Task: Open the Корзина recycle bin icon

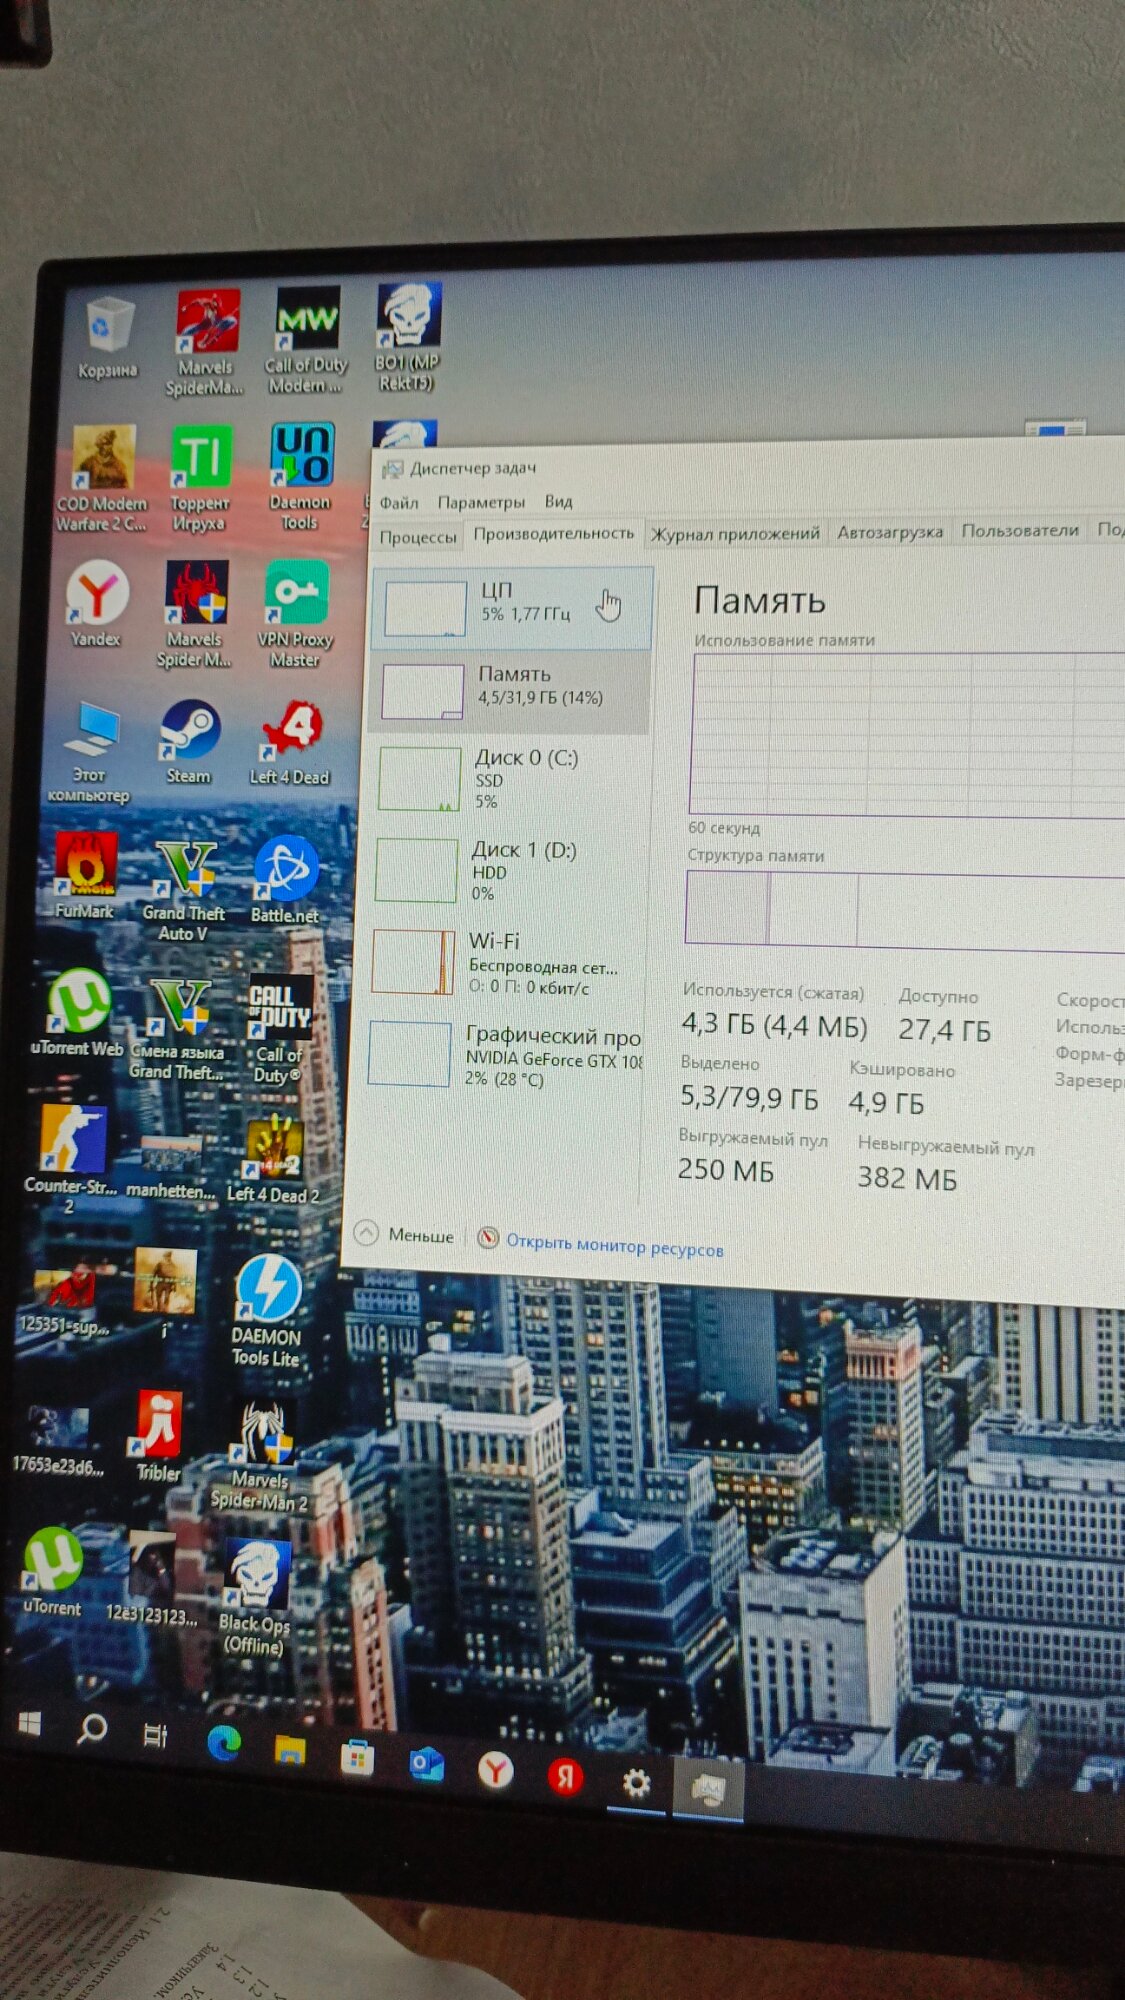Action: coord(108,338)
